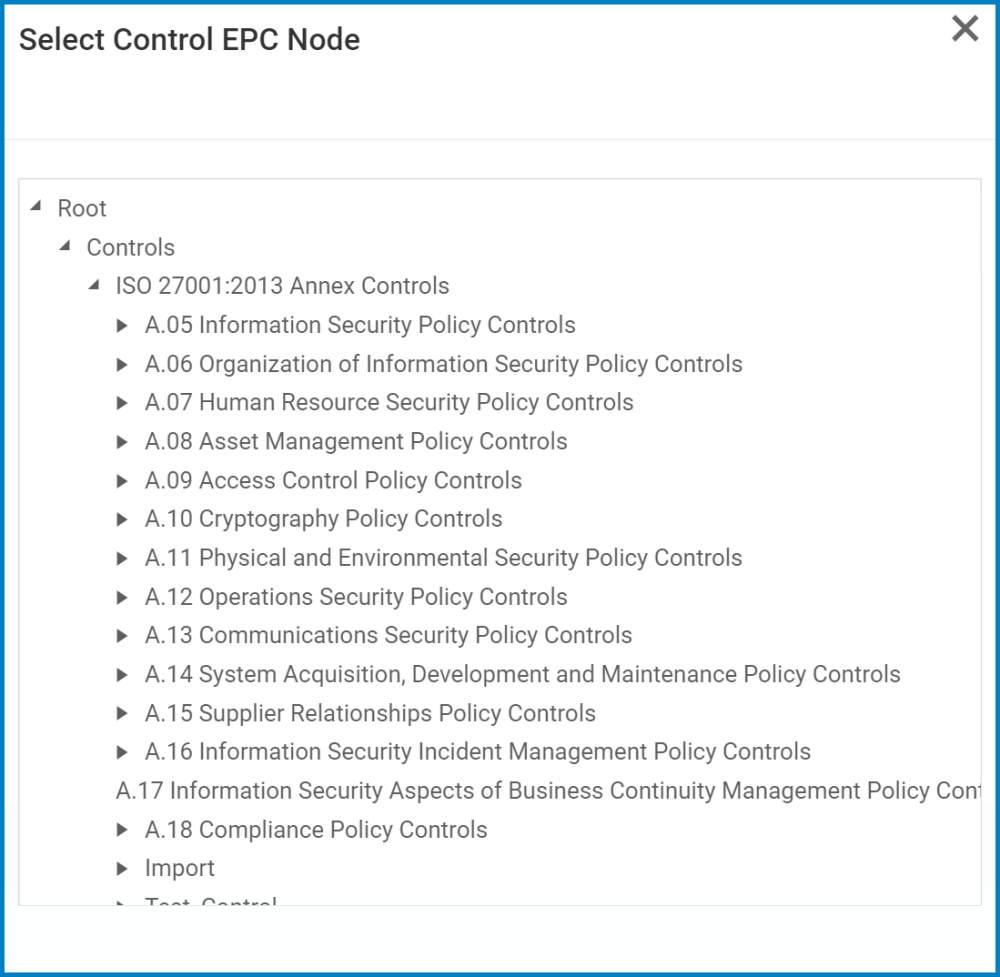The image size is (1000, 977).
Task: Expand the Import tree node
Action: [121, 868]
